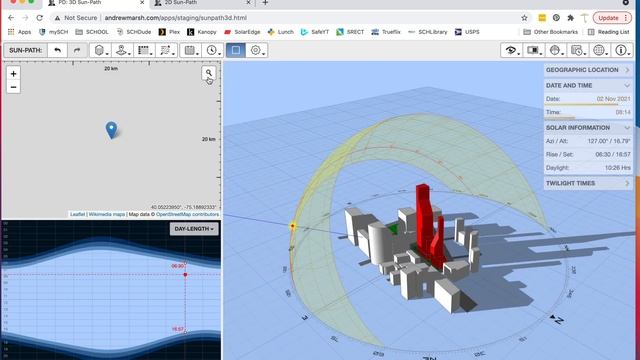Open a new browser tab

pyautogui.click(x=265, y=3)
